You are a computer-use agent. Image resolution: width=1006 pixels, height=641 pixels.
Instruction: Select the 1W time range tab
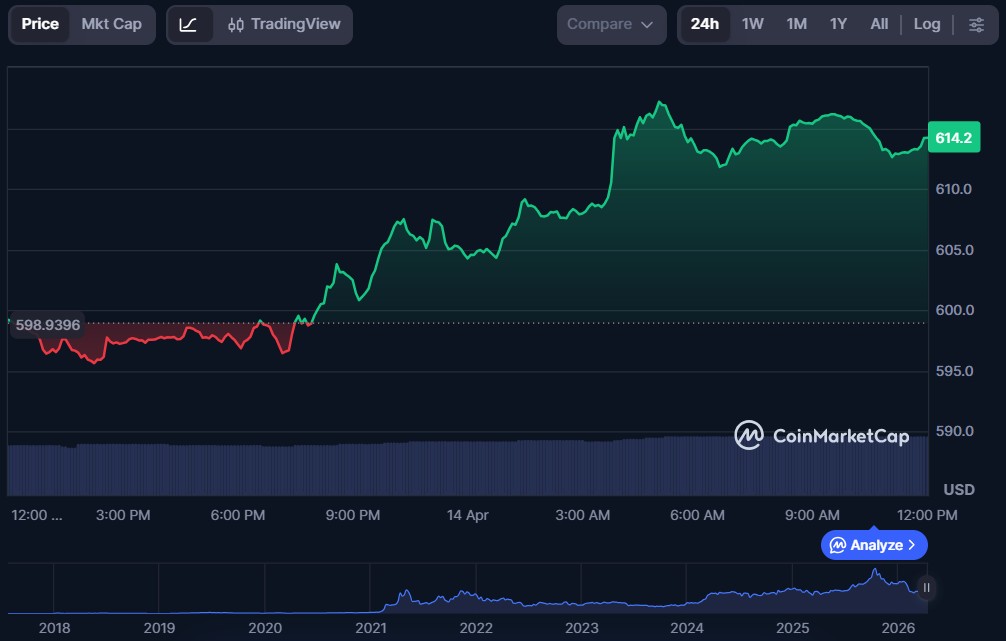(x=753, y=24)
